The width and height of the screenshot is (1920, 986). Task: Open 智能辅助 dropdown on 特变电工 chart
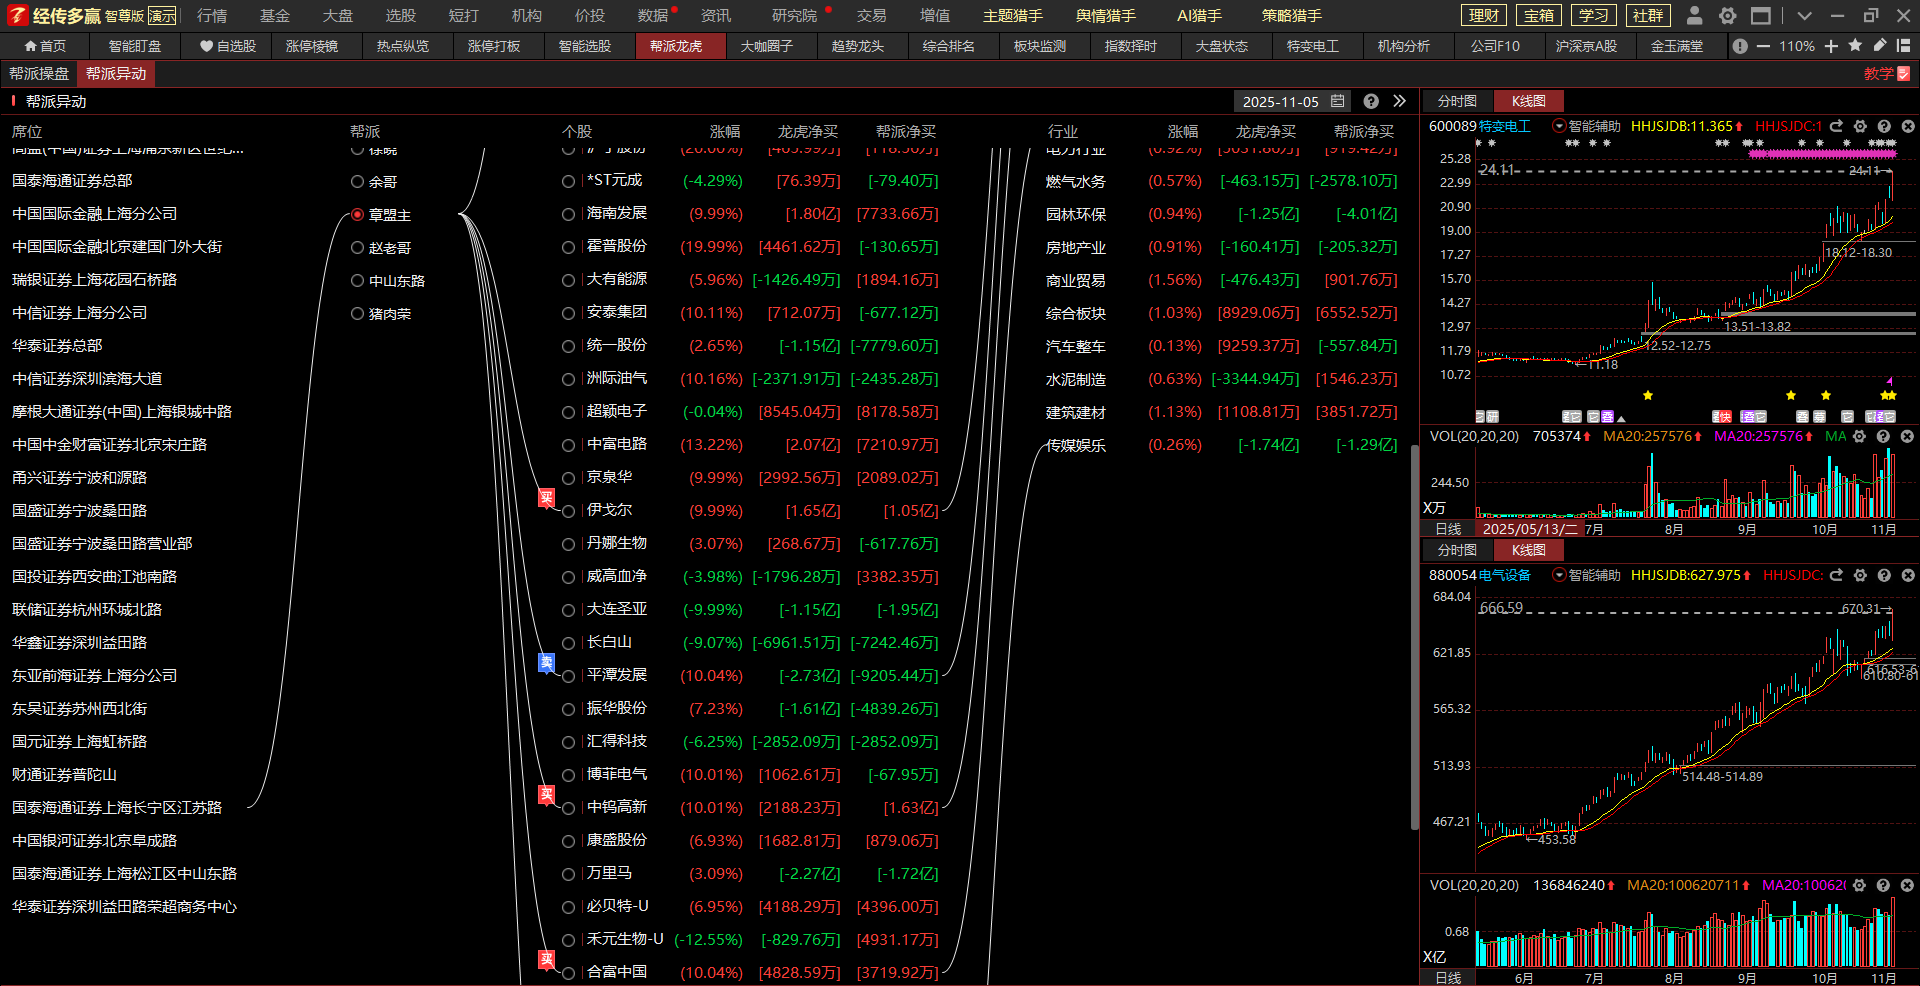click(1558, 127)
